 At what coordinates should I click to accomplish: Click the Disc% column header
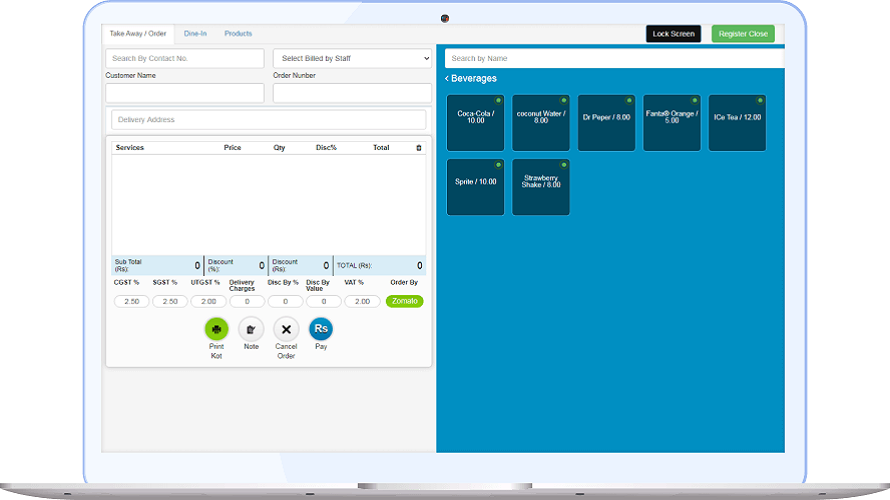(326, 148)
